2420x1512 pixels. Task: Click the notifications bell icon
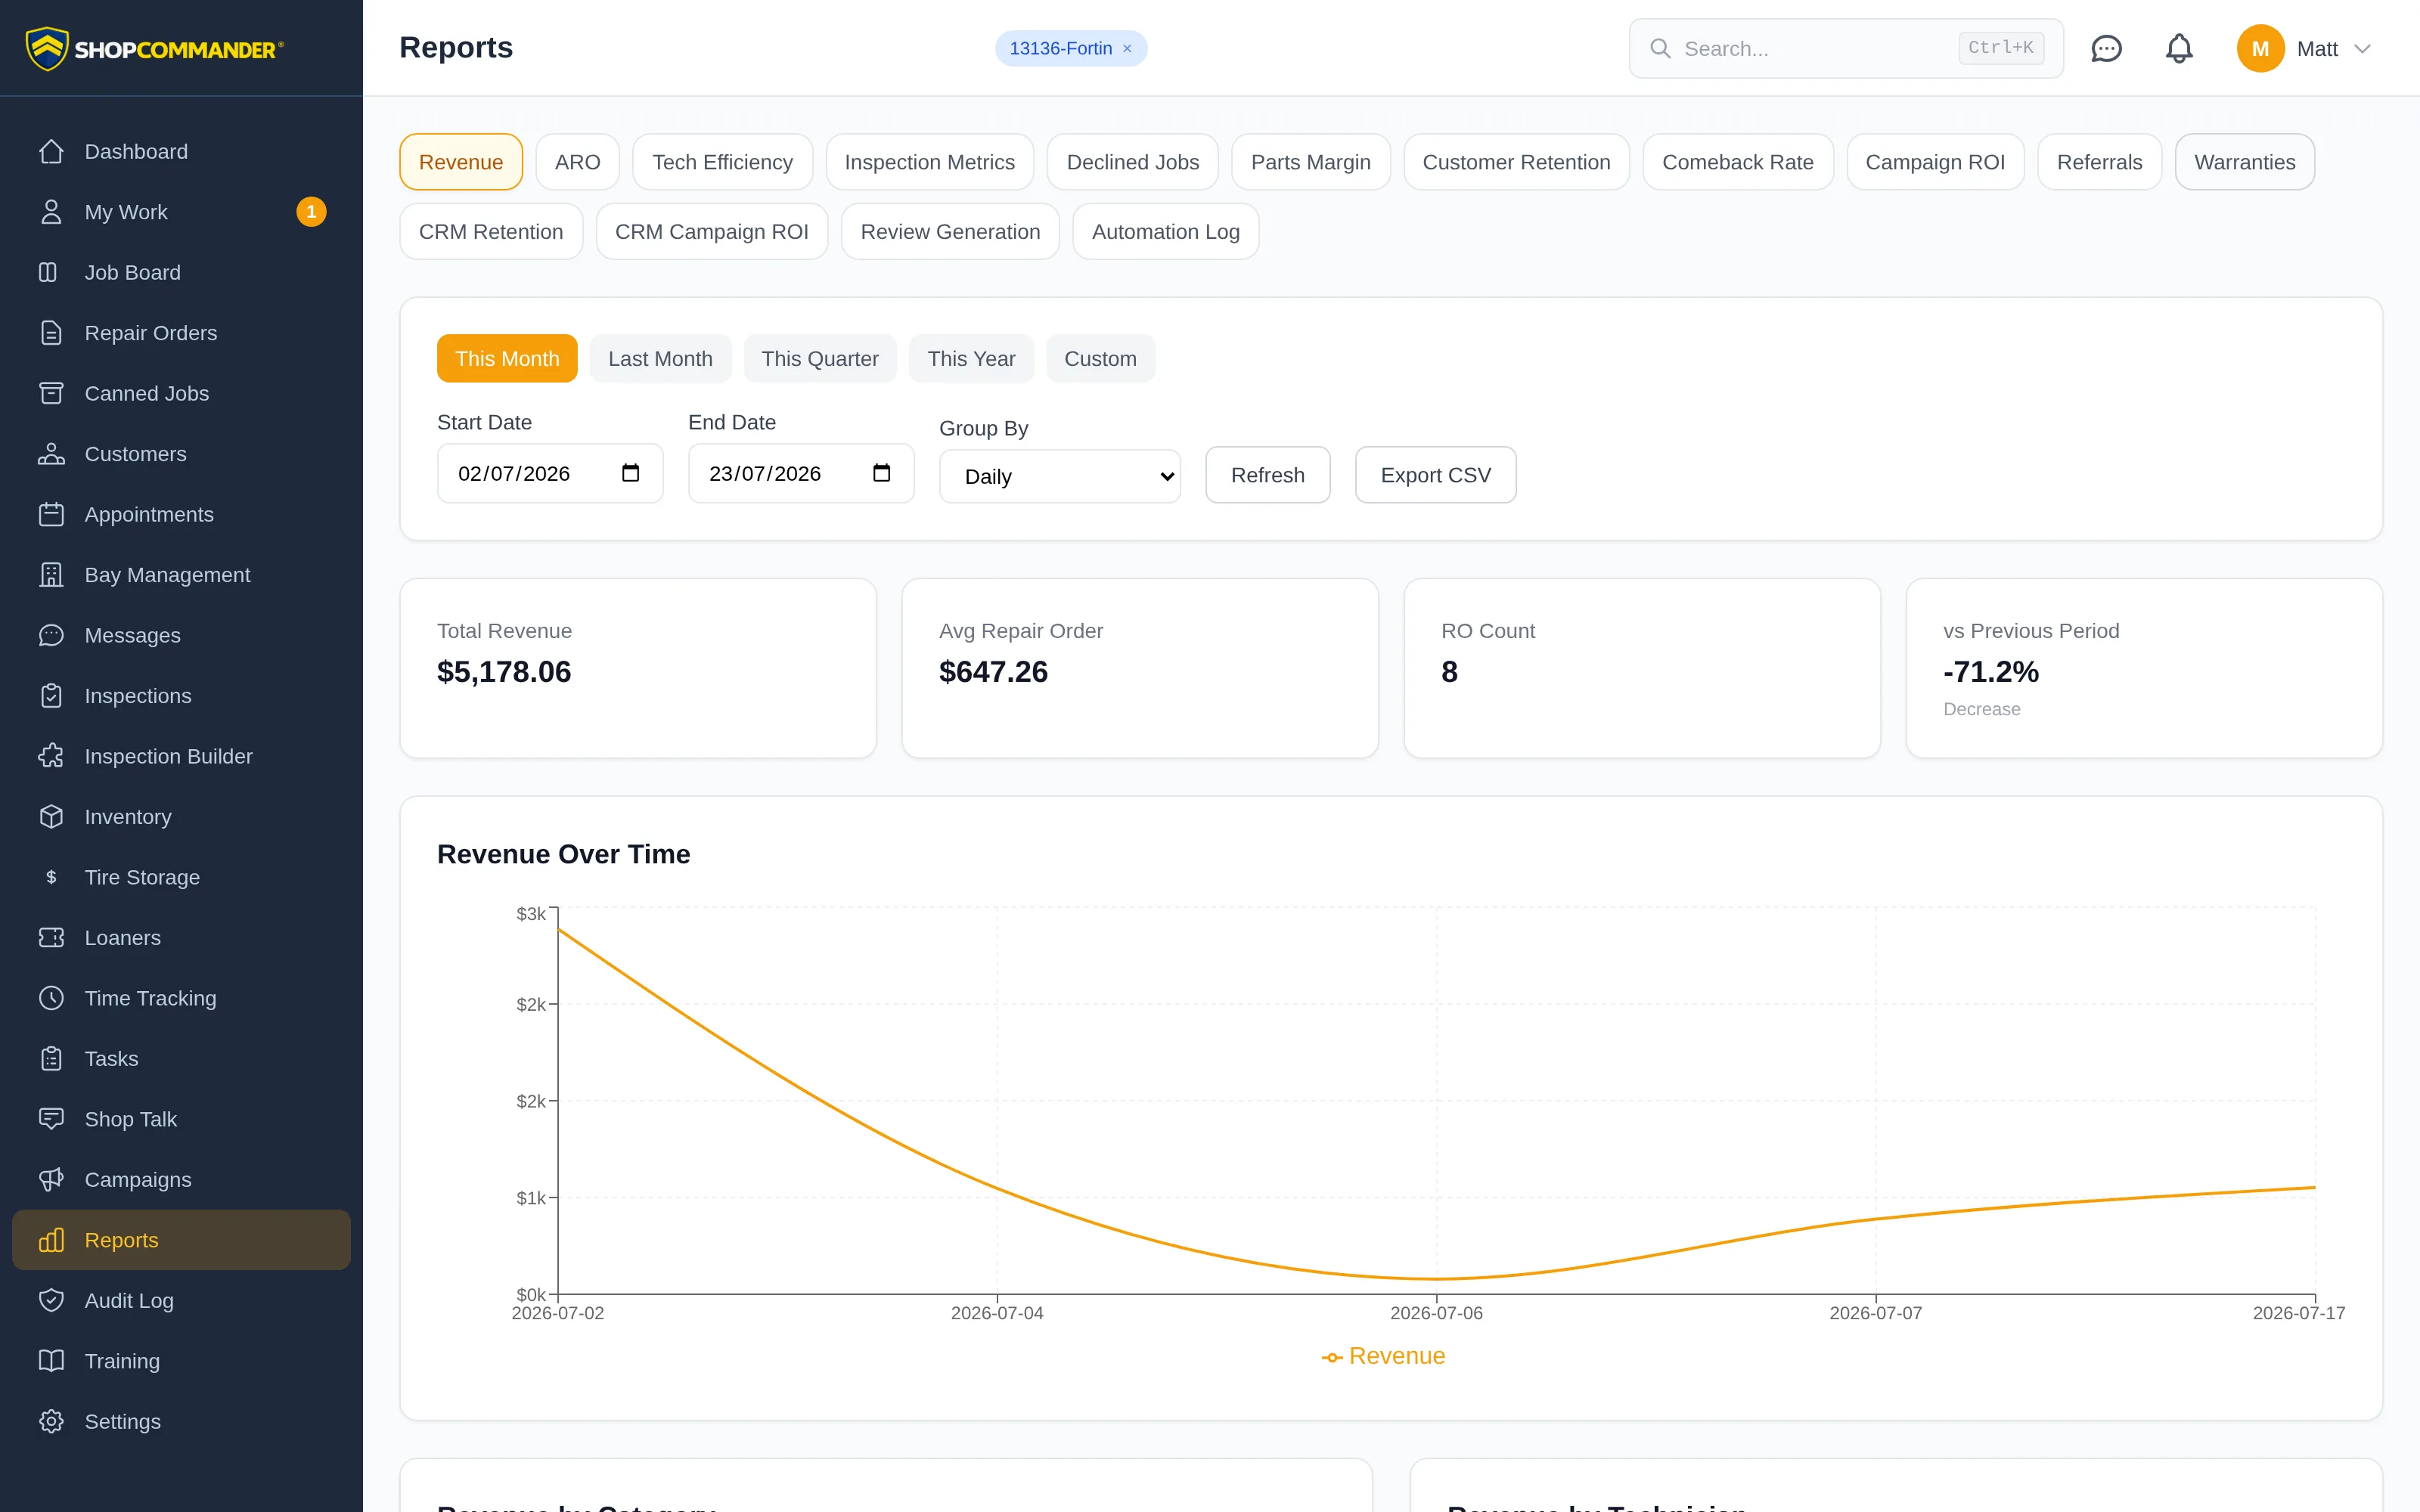coord(2179,48)
